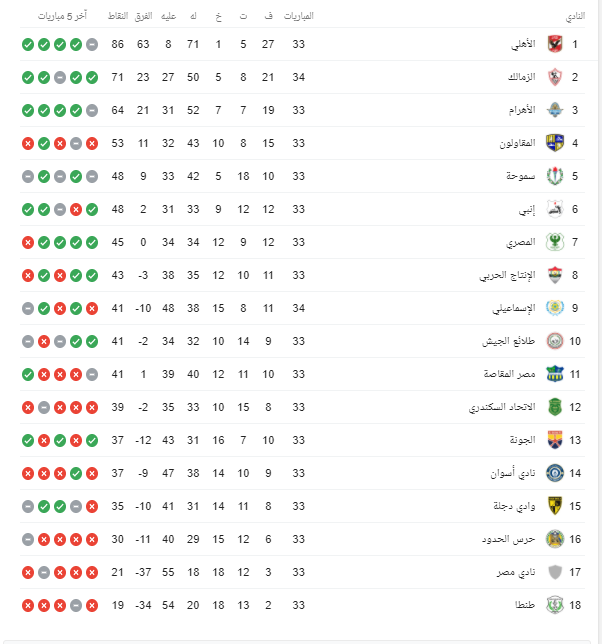The image size is (602, 644).
Task: Click الأهلي's gray draw result icon
Action: point(92,44)
